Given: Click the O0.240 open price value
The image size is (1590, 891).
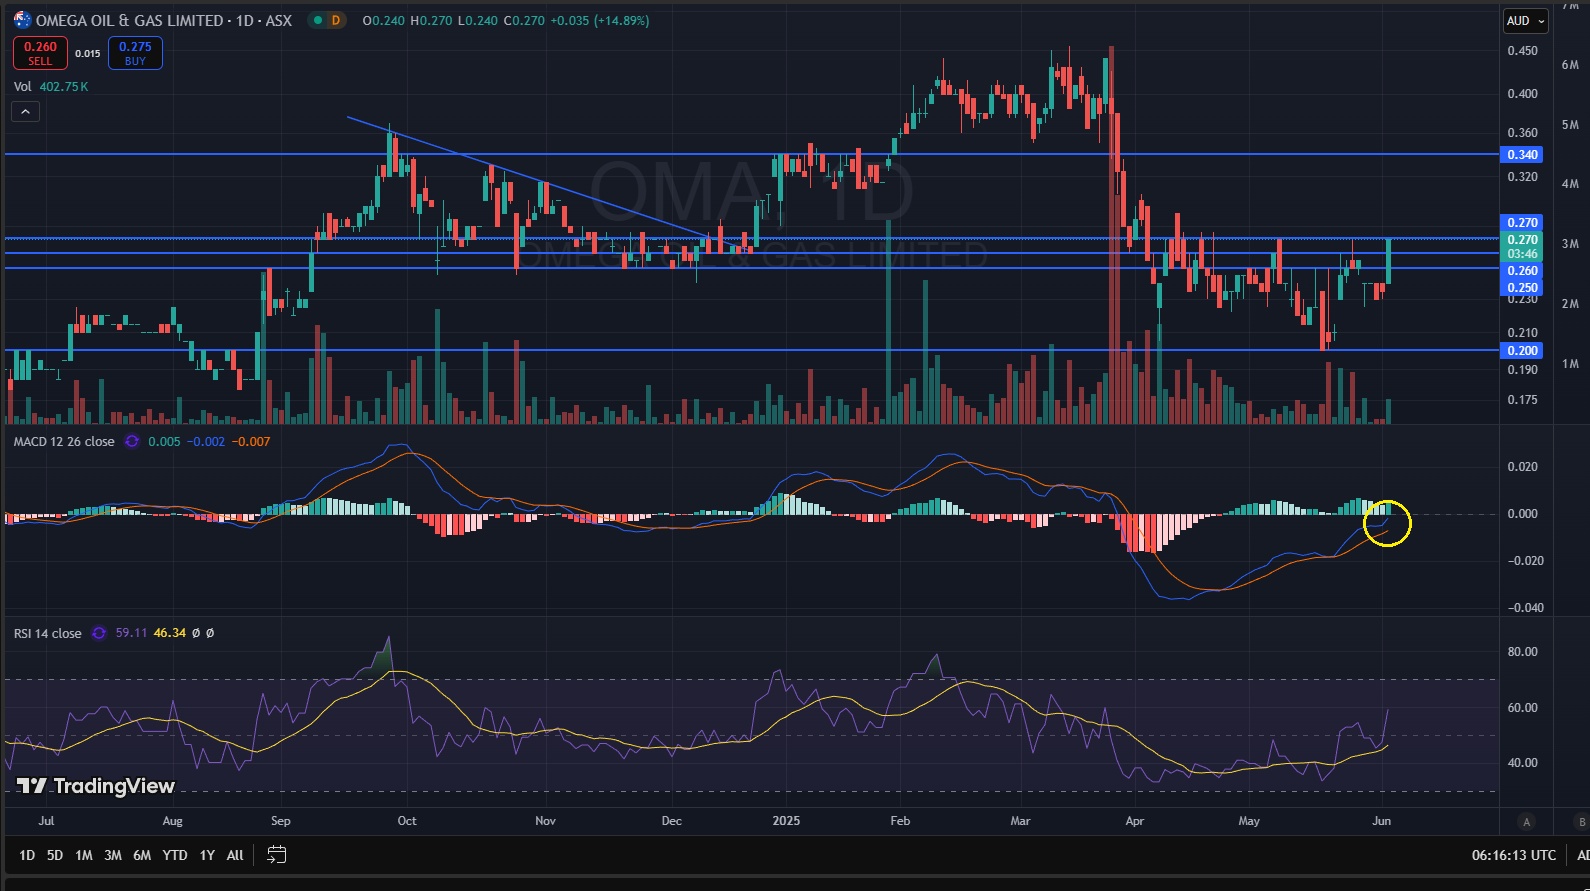Looking at the screenshot, I should [383, 20].
